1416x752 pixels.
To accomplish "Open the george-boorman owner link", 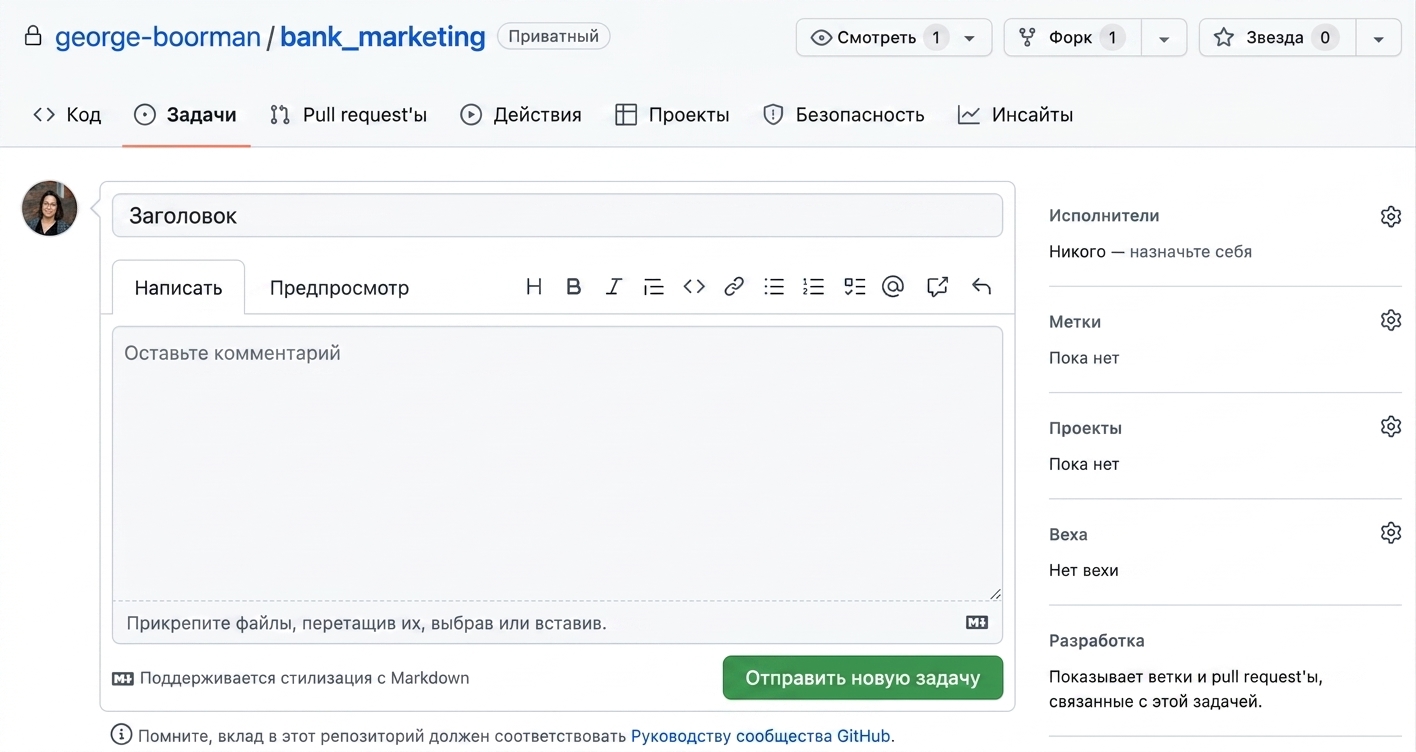I will click(158, 37).
